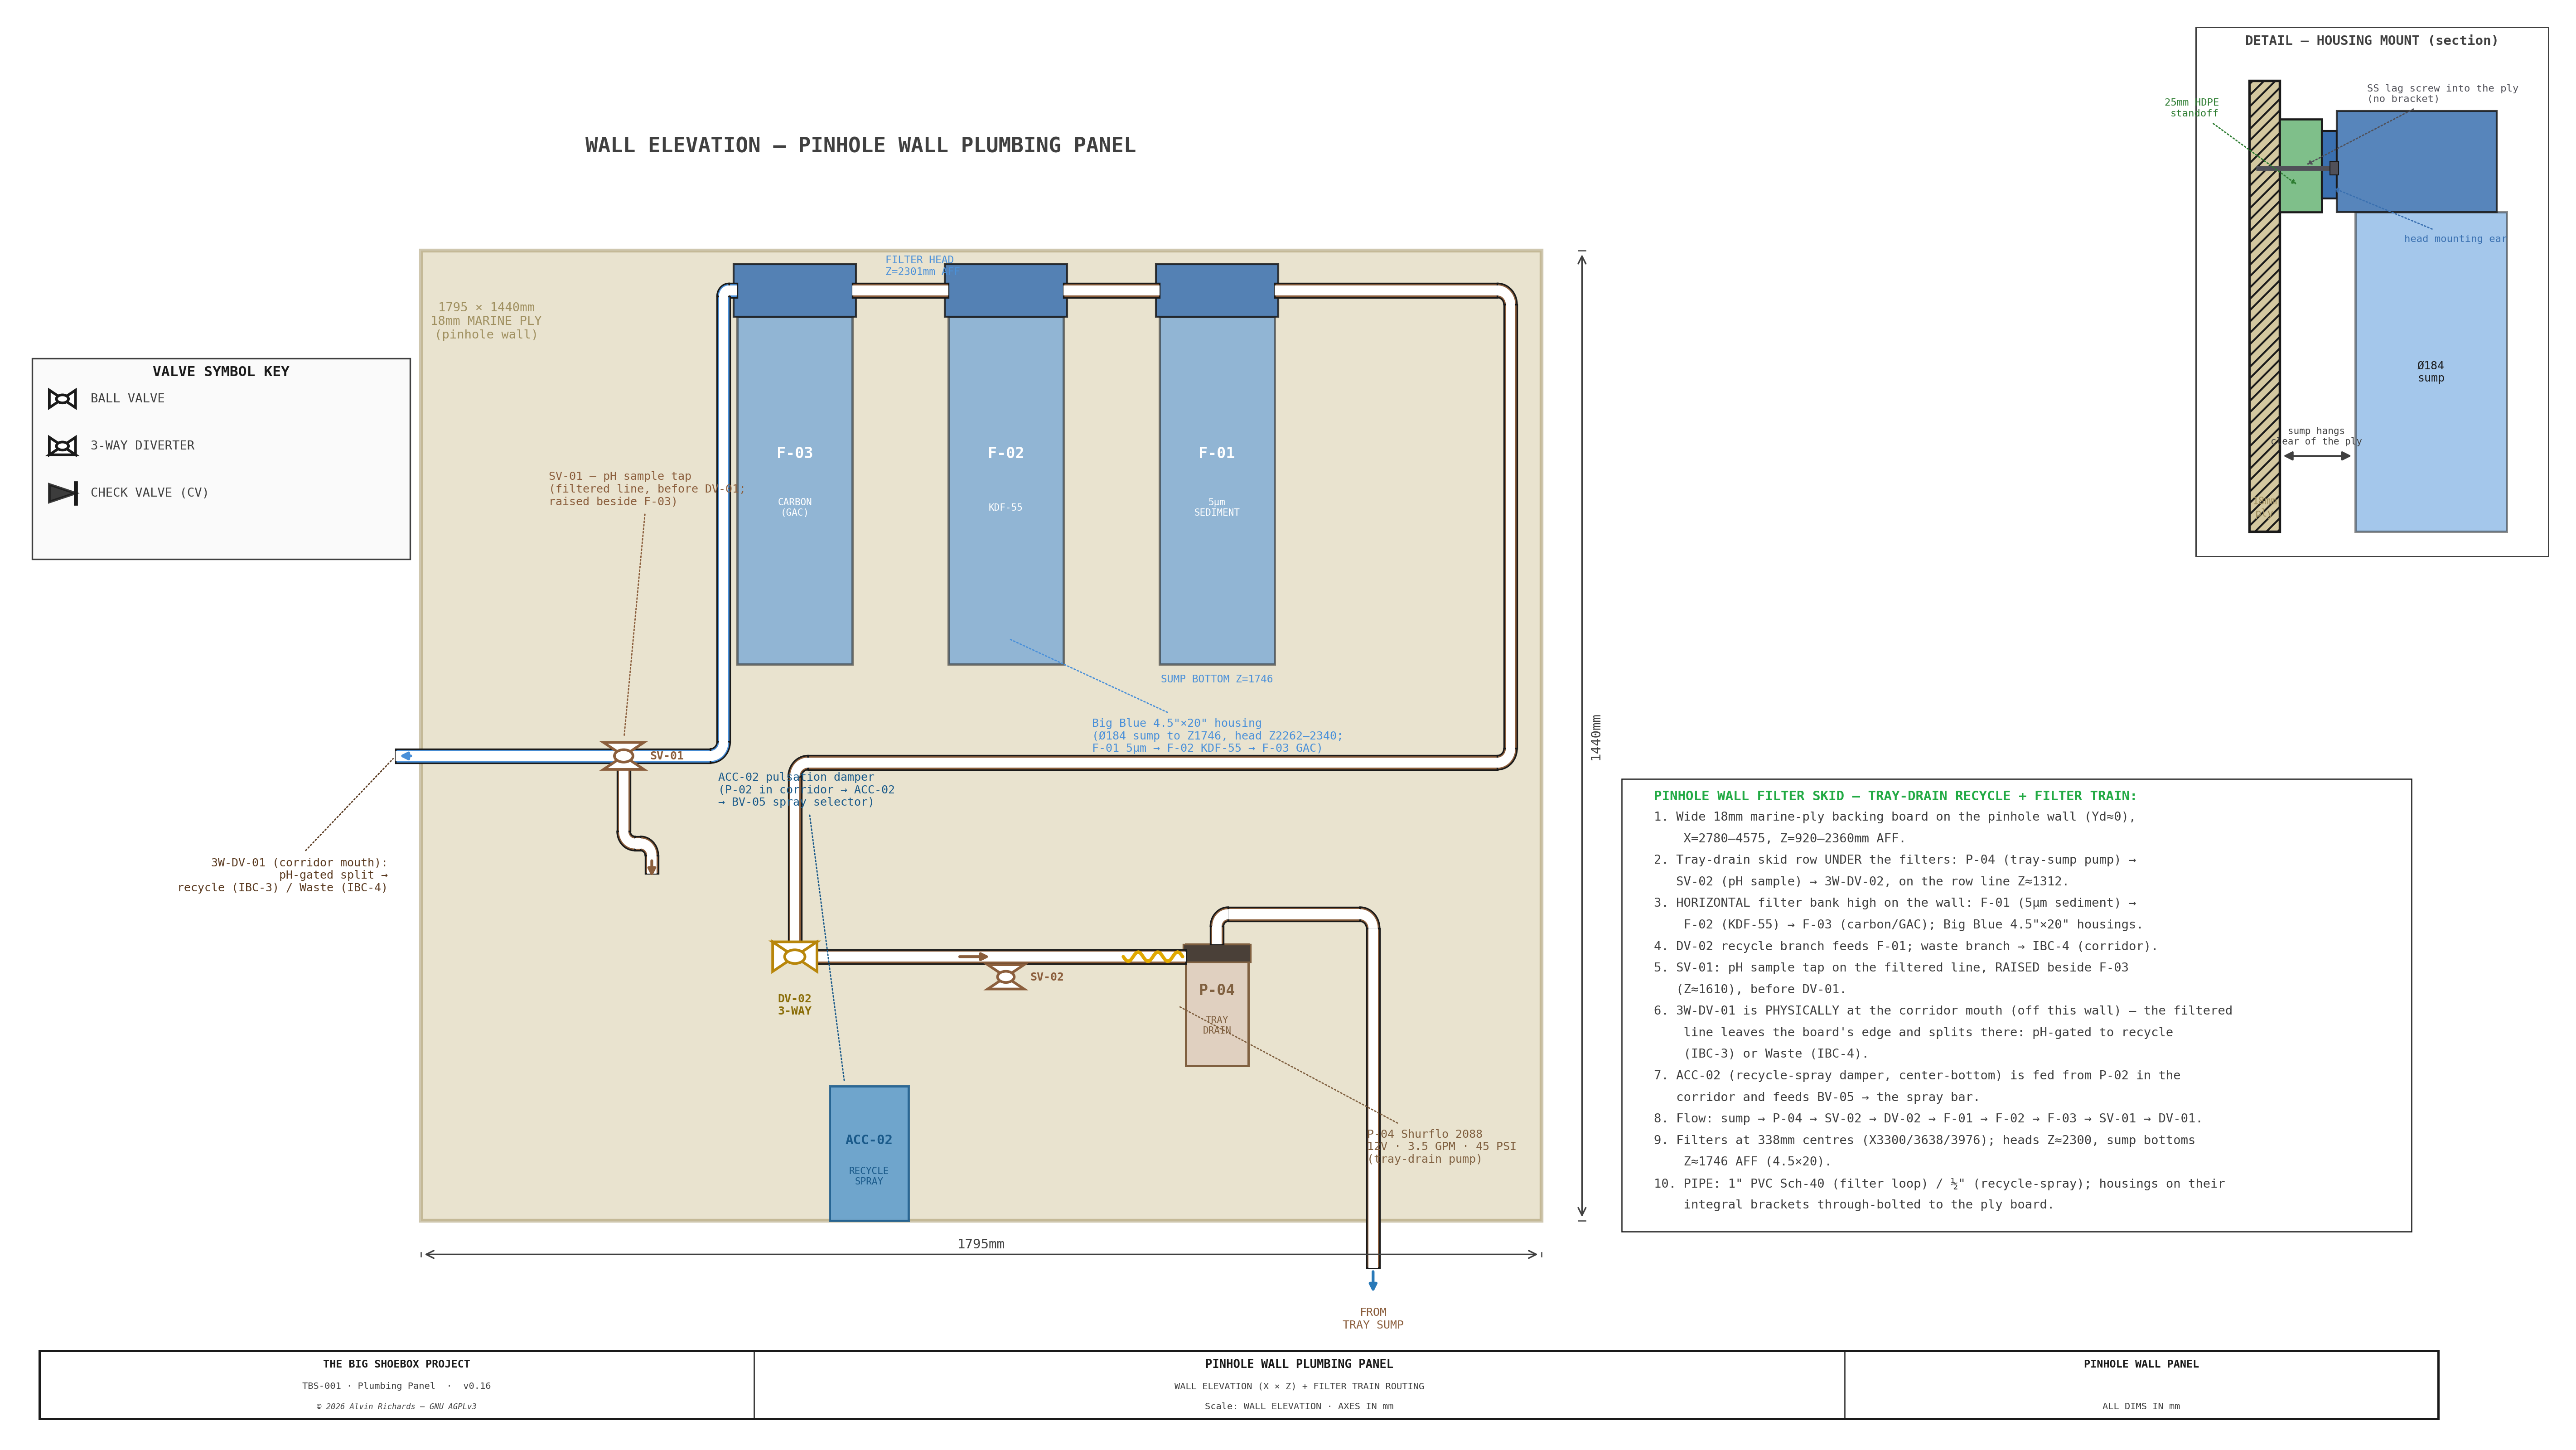Select the DV-02 3-way diverter valve symbol
This screenshot has width=2576, height=1450.
coord(795,957)
